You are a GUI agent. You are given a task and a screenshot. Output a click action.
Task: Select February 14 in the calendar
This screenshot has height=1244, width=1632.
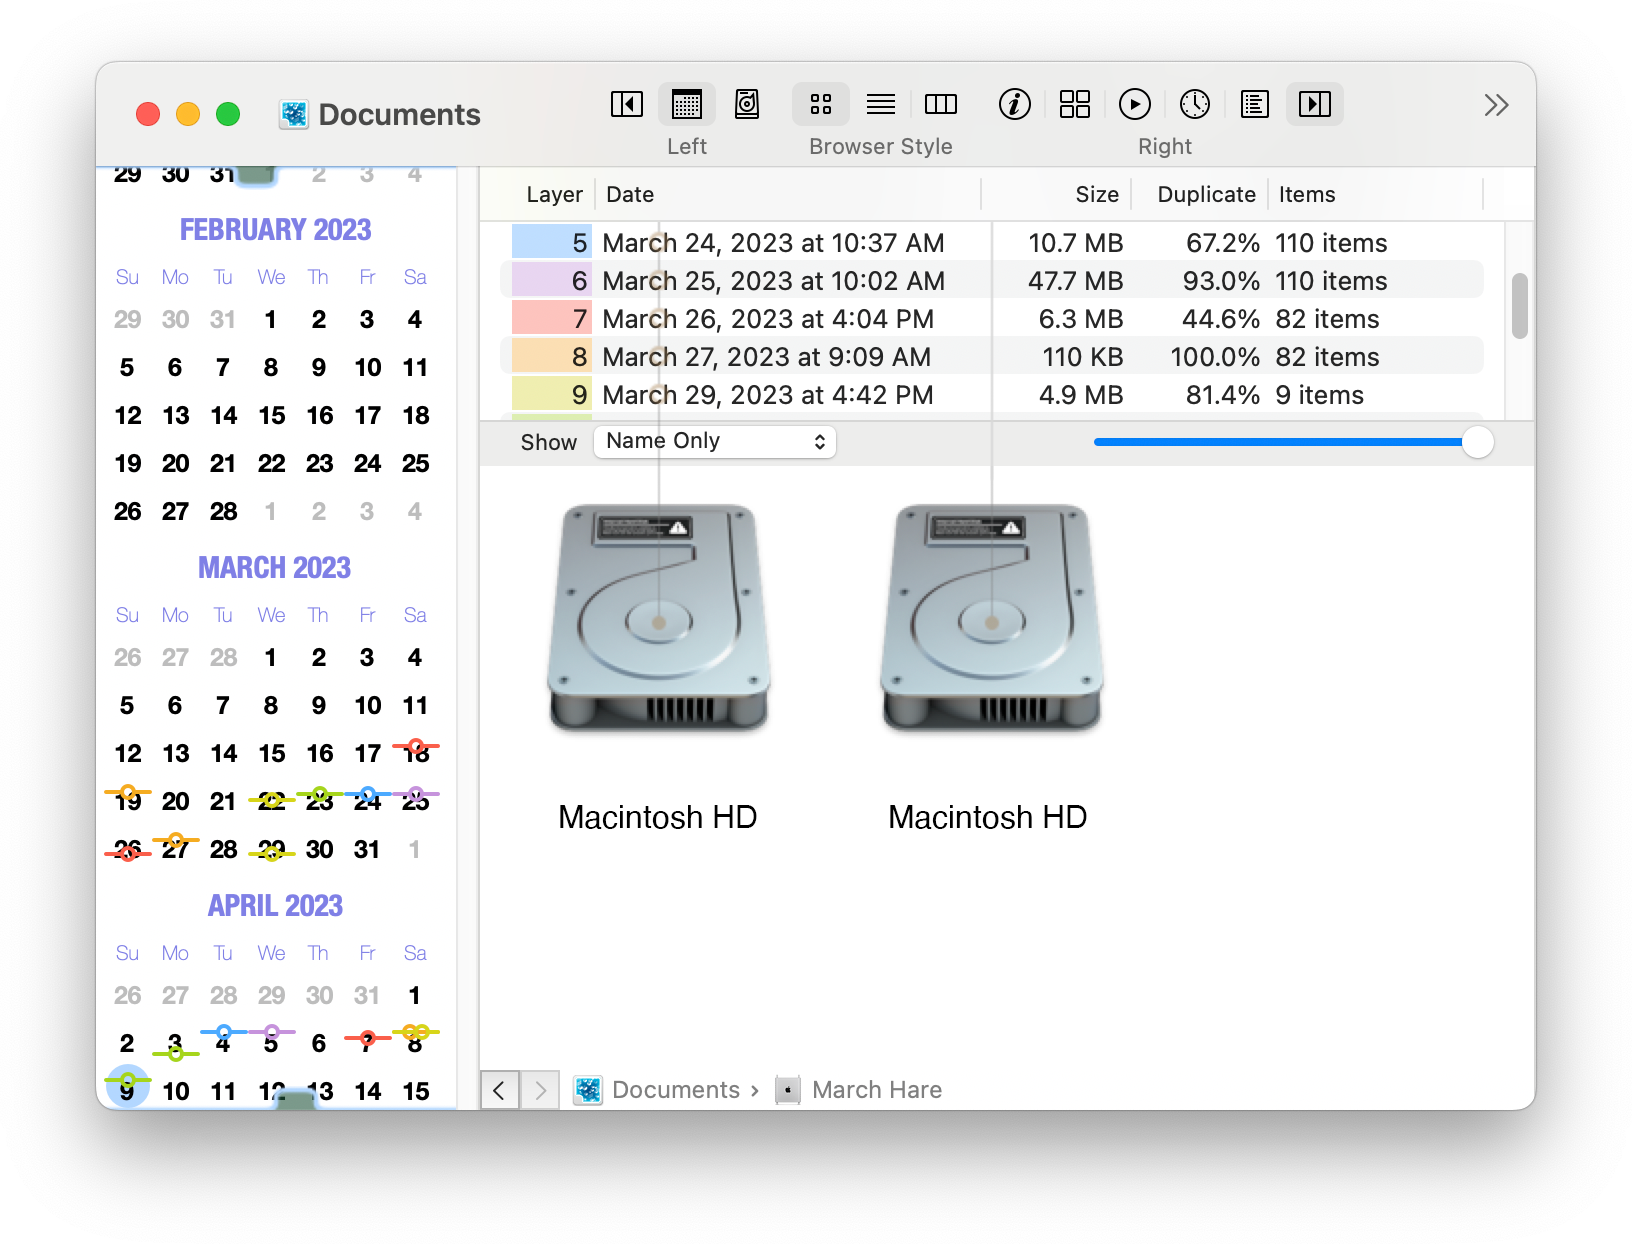(223, 416)
